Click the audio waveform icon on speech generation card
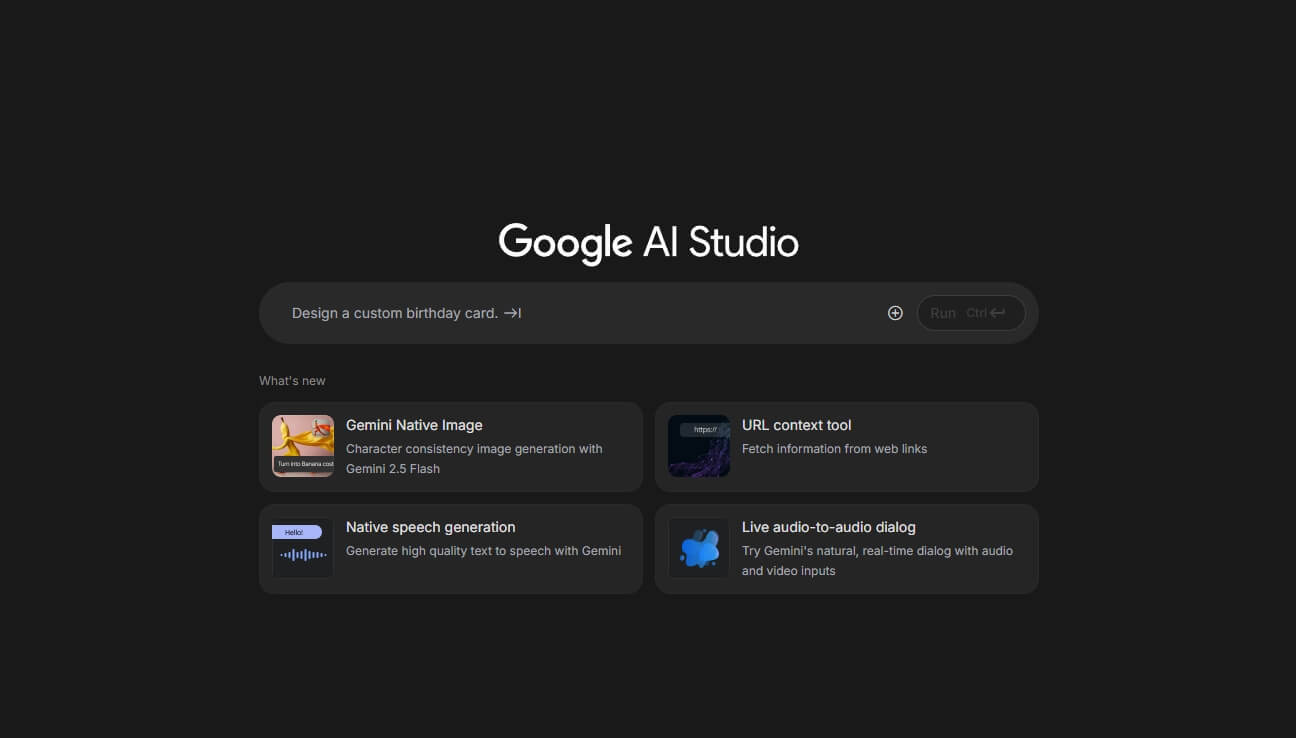Viewport: 1296px width, 738px height. coord(303,555)
